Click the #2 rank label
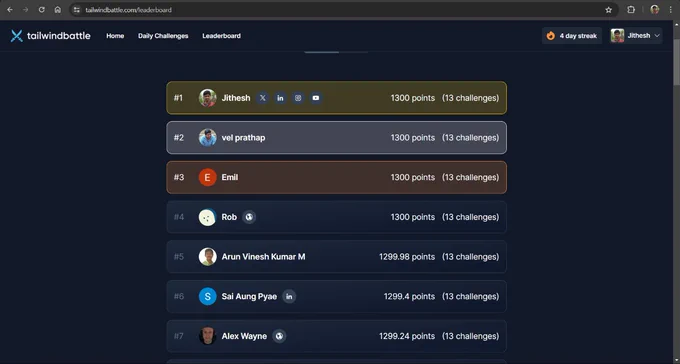 179,138
